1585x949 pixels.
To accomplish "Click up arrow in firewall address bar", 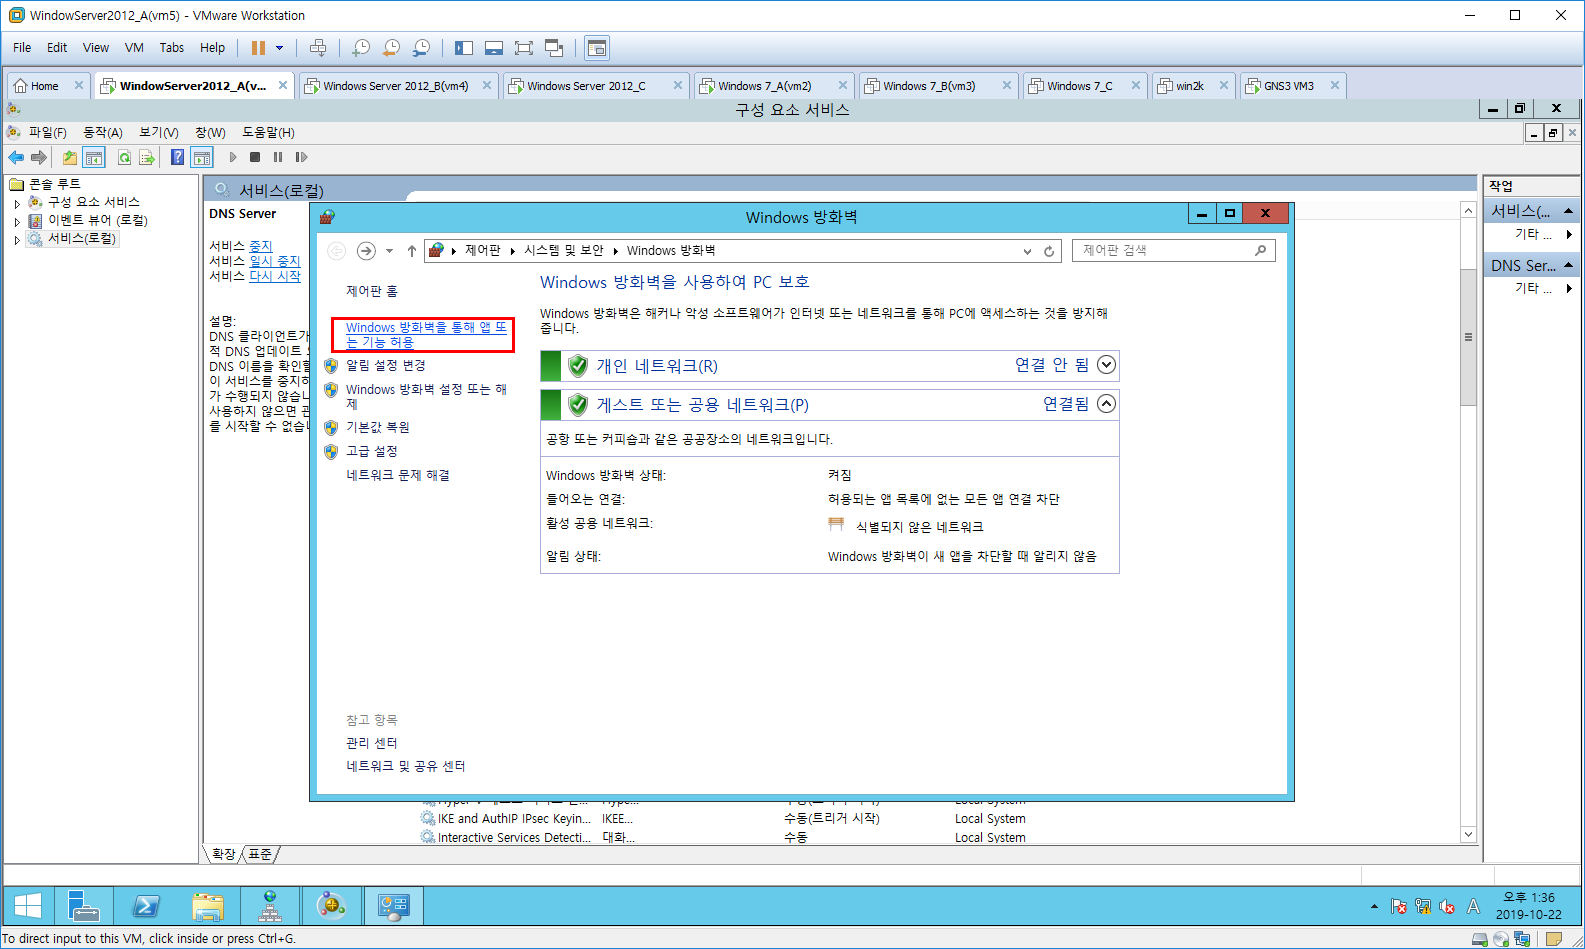I will pos(412,251).
